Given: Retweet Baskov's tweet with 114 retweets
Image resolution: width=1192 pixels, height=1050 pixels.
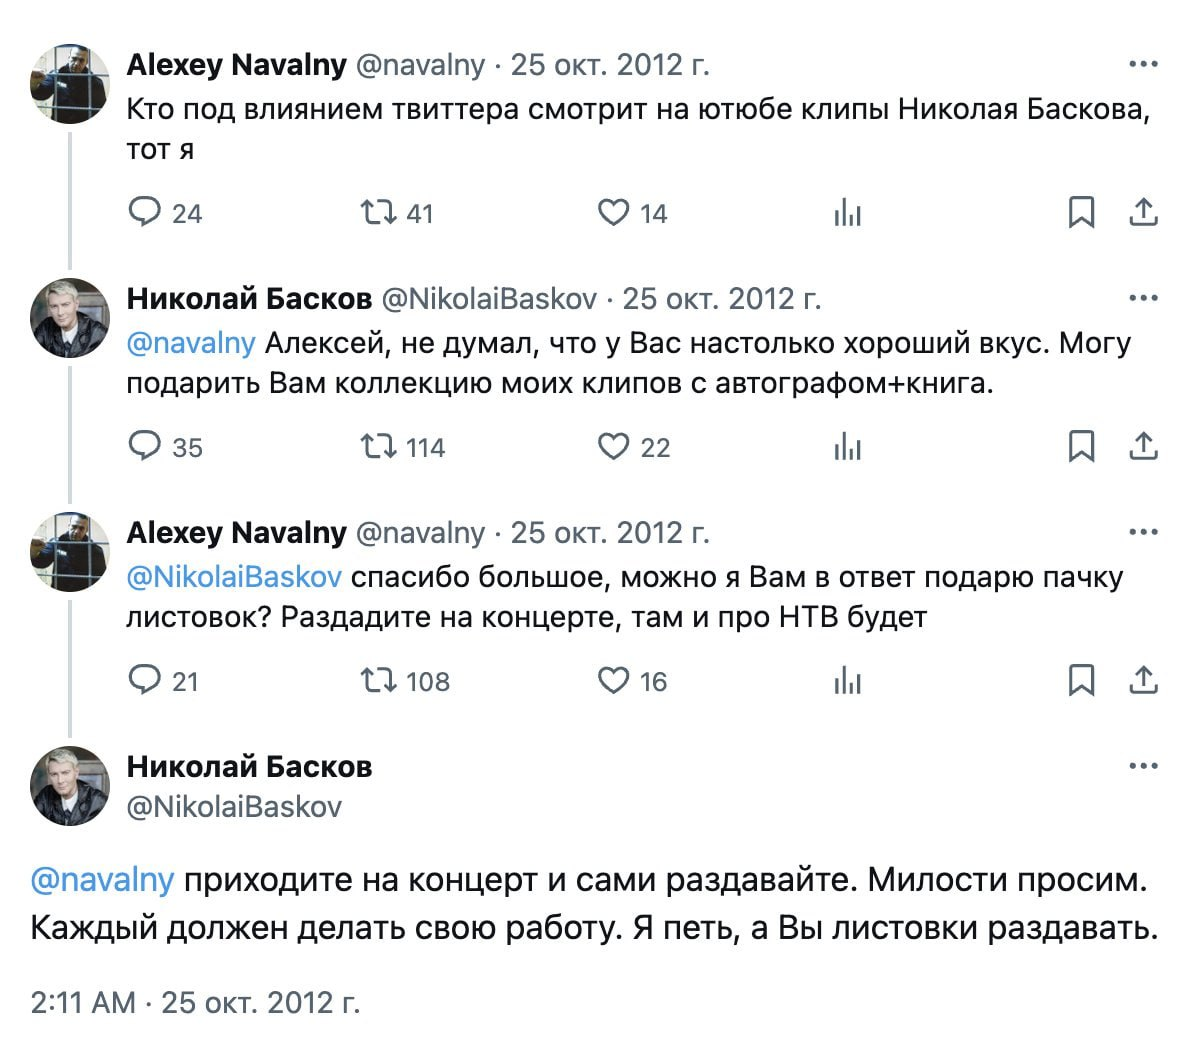Looking at the screenshot, I should pos(379,446).
